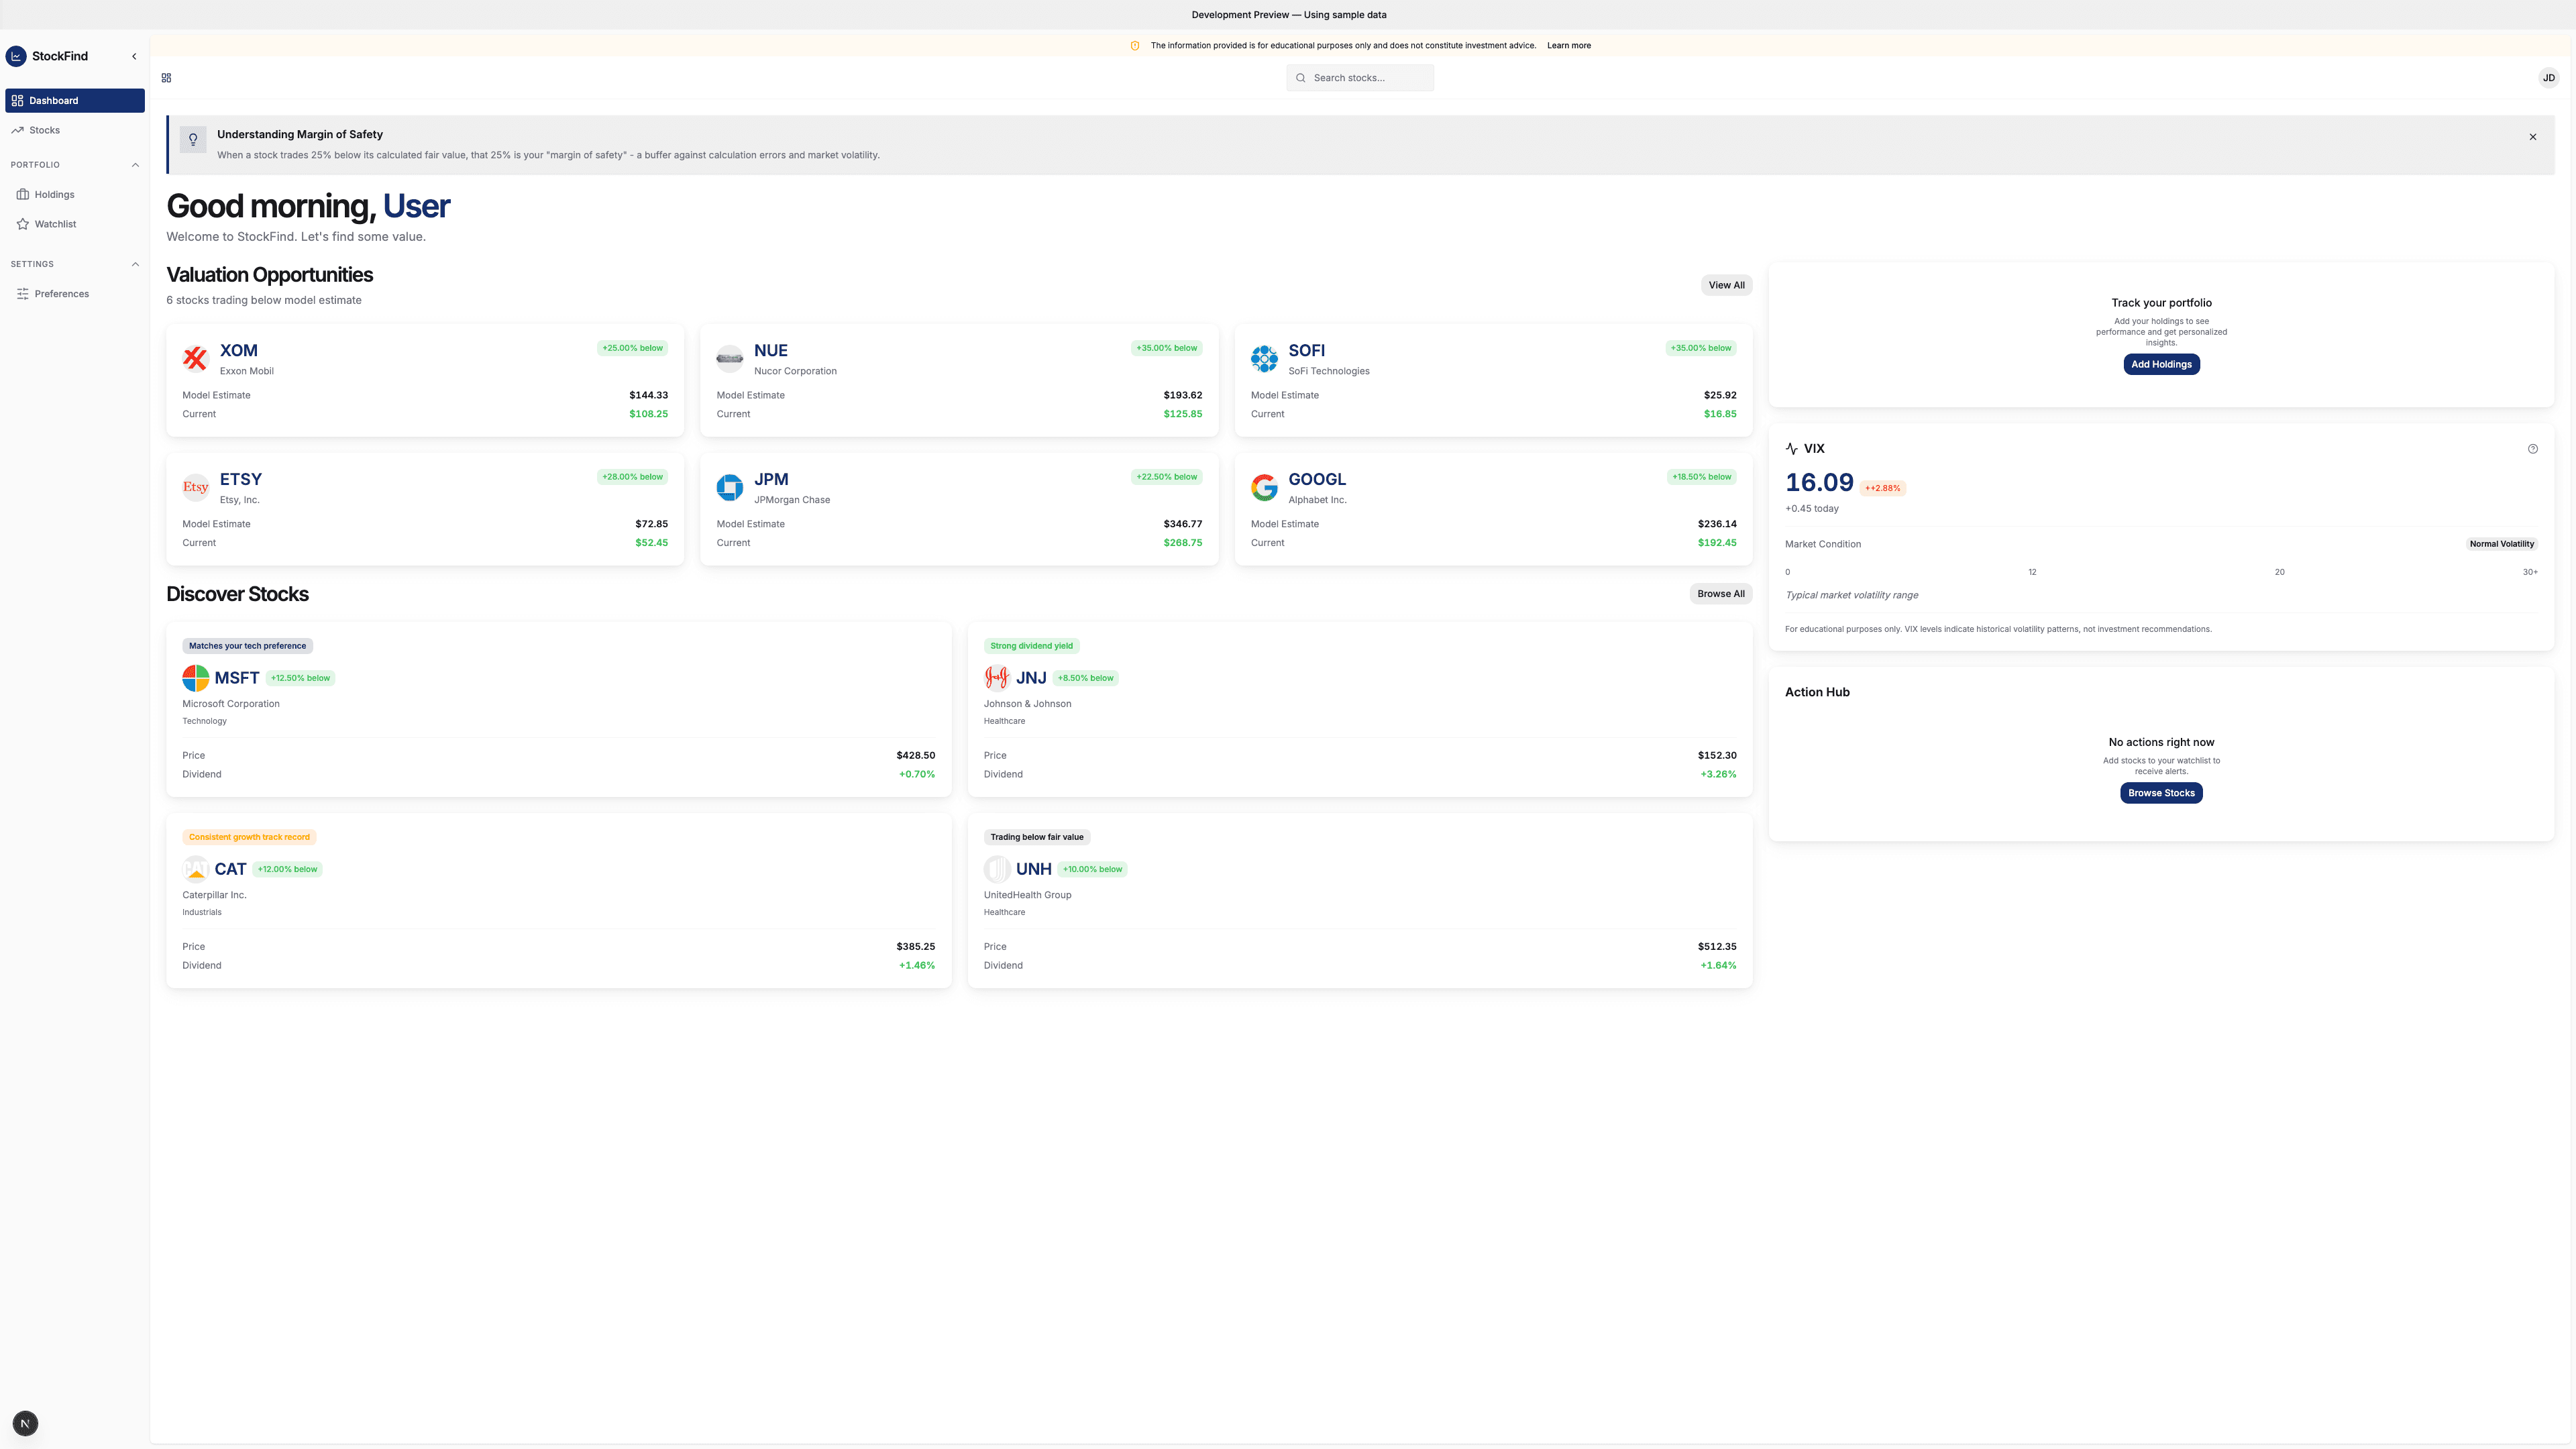Collapse the sidebar with the chevron
This screenshot has width=2576, height=1449.
[134, 56]
